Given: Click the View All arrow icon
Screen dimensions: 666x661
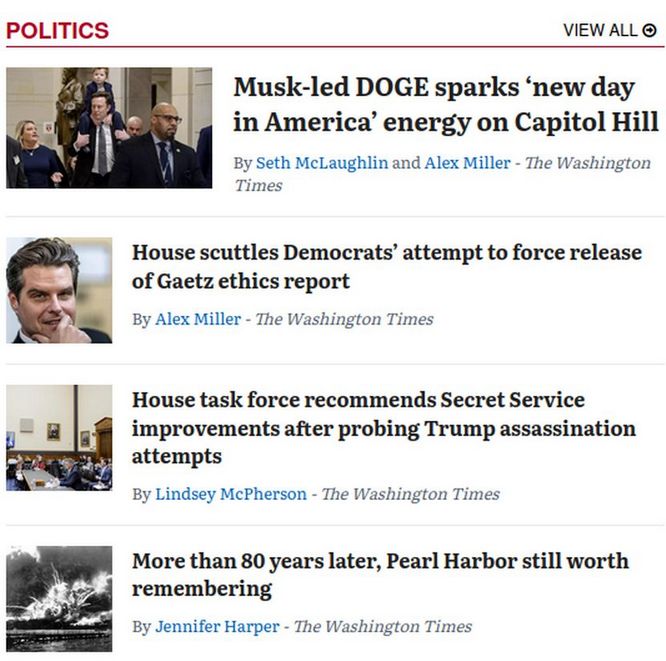Looking at the screenshot, I should click(x=650, y=30).
